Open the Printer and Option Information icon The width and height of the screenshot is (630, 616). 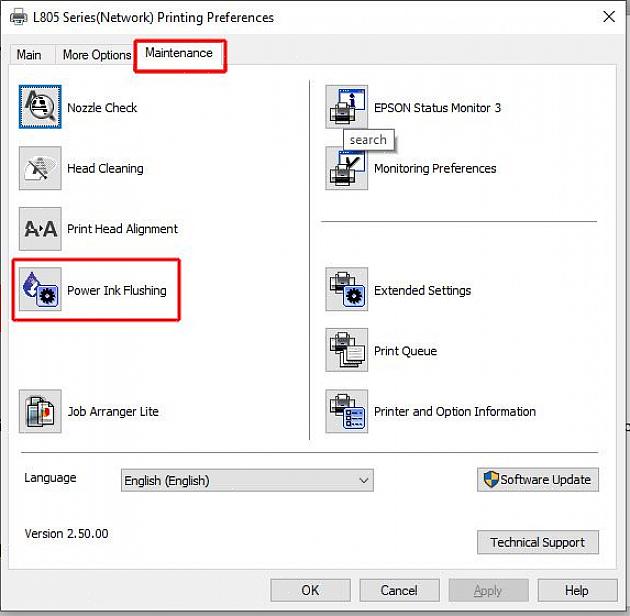[x=346, y=411]
